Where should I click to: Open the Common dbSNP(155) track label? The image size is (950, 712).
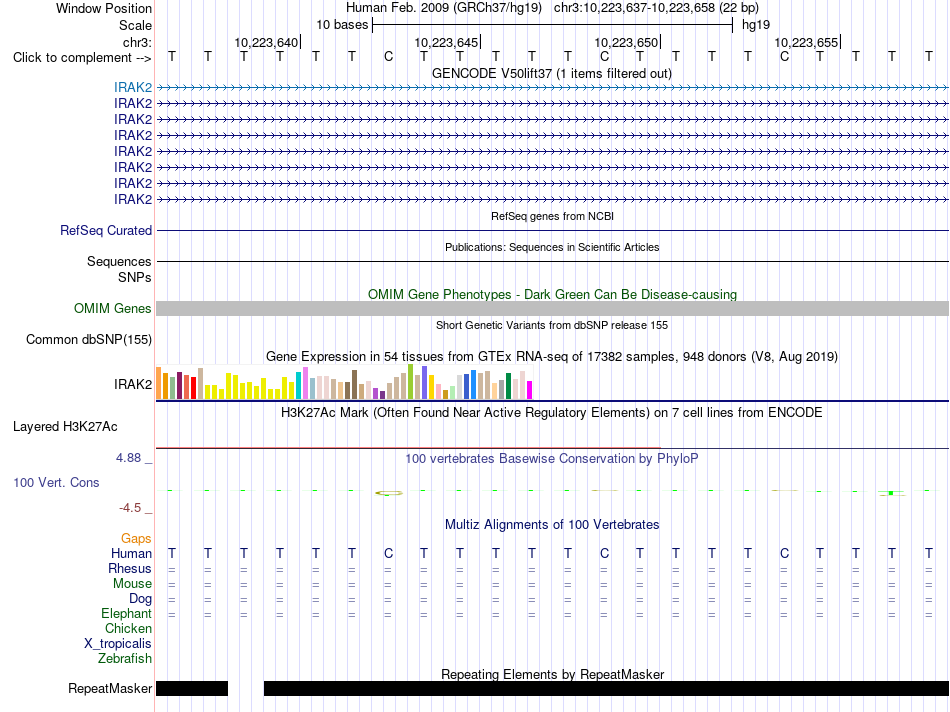(89, 339)
